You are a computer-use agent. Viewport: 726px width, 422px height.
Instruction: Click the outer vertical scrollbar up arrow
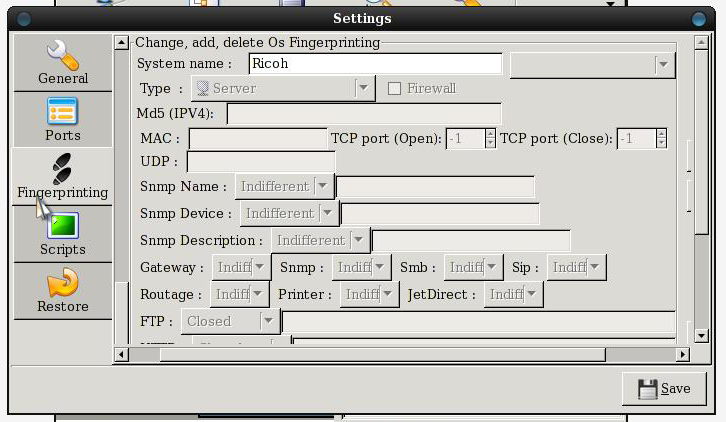coord(701,43)
